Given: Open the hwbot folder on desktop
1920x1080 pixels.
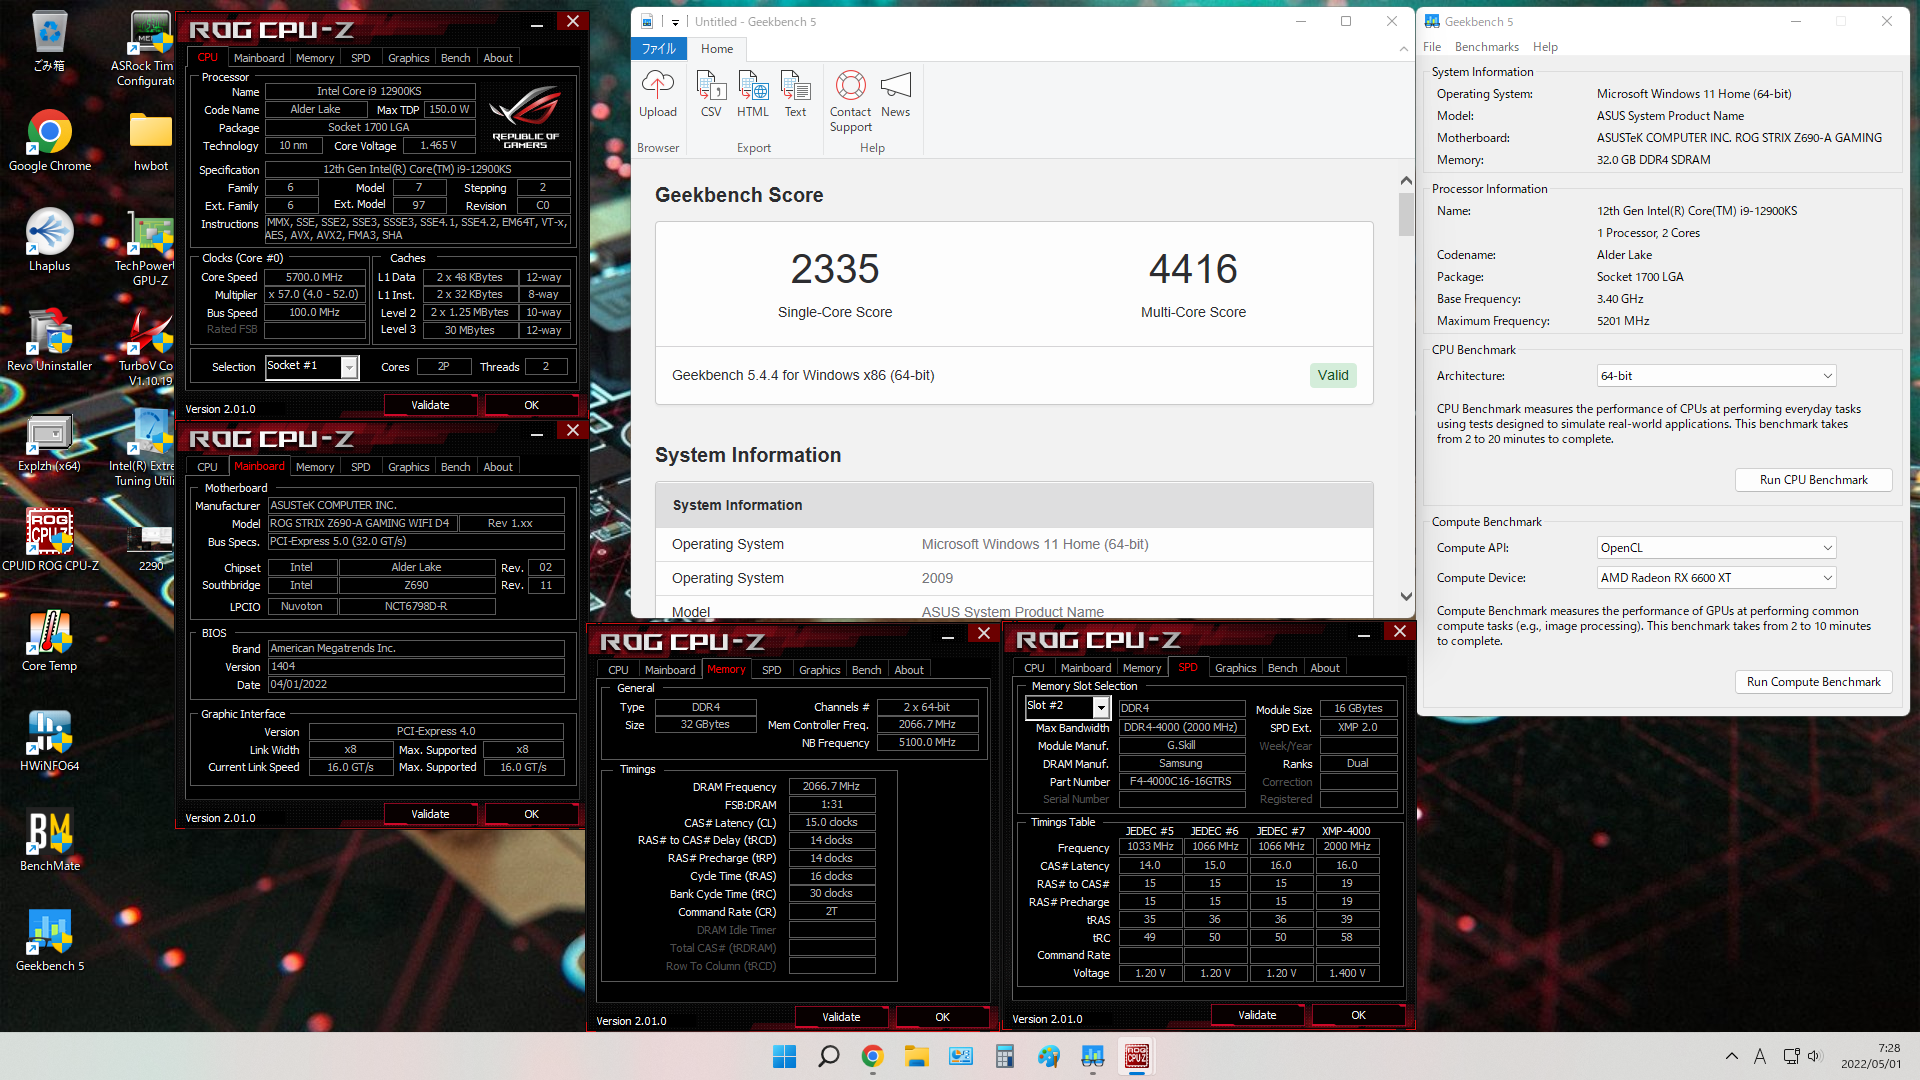Looking at the screenshot, I should pyautogui.click(x=151, y=141).
